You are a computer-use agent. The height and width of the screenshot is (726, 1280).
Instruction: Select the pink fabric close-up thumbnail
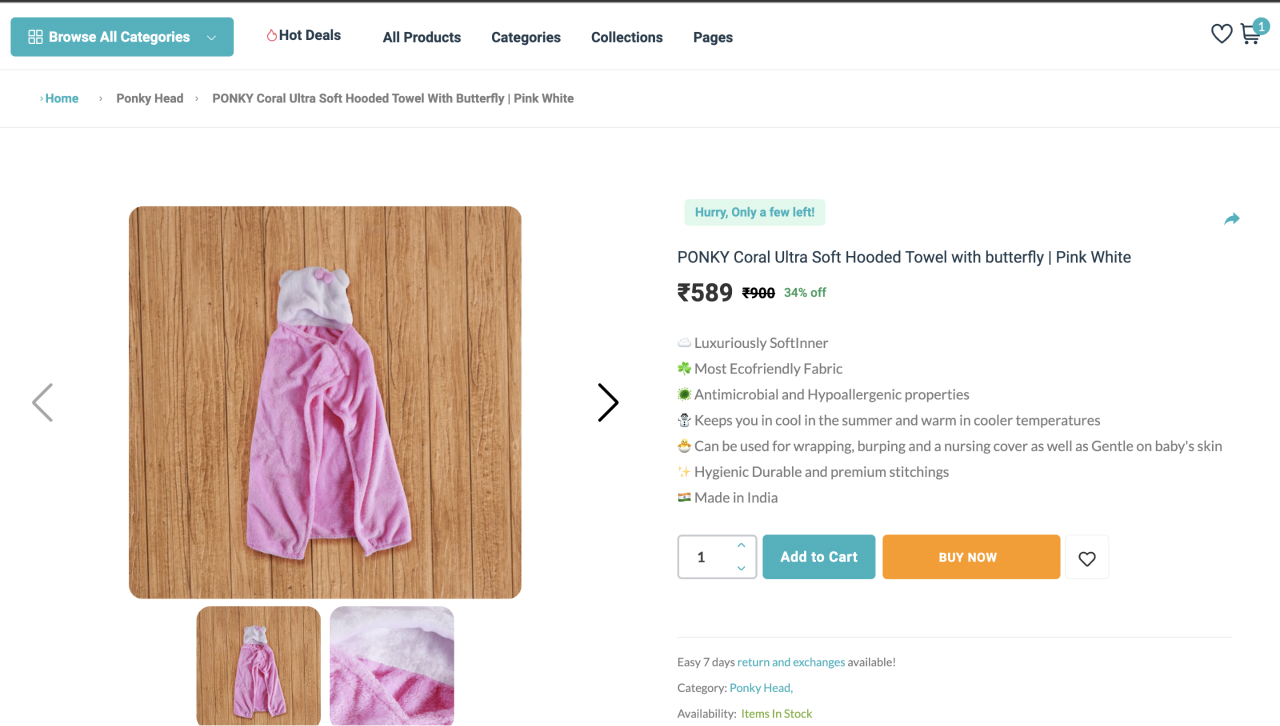(392, 665)
